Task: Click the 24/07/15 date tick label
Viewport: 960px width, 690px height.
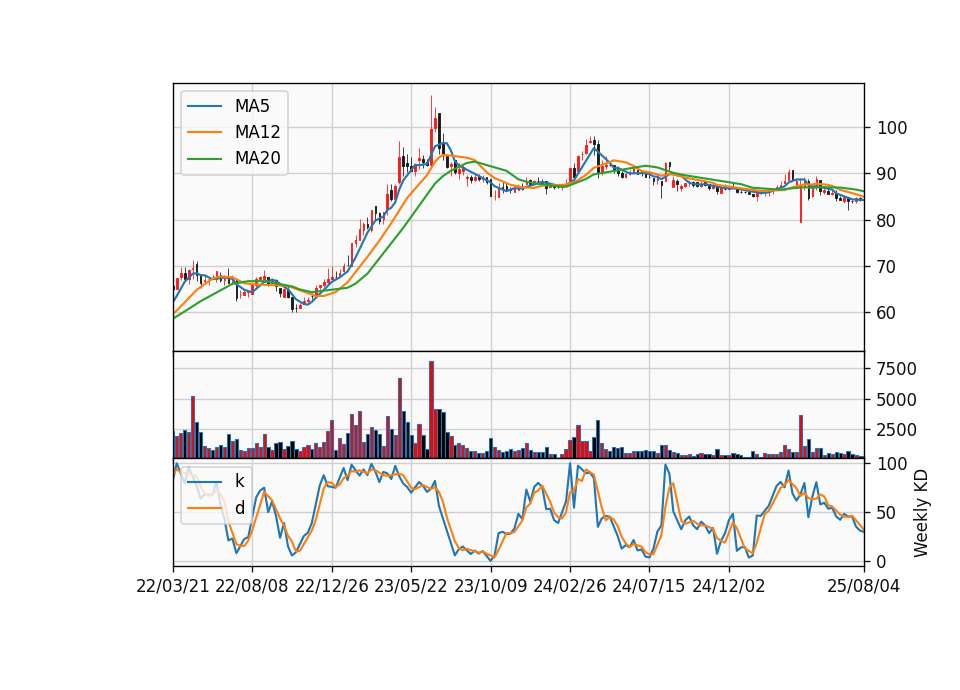Action: pos(649,586)
